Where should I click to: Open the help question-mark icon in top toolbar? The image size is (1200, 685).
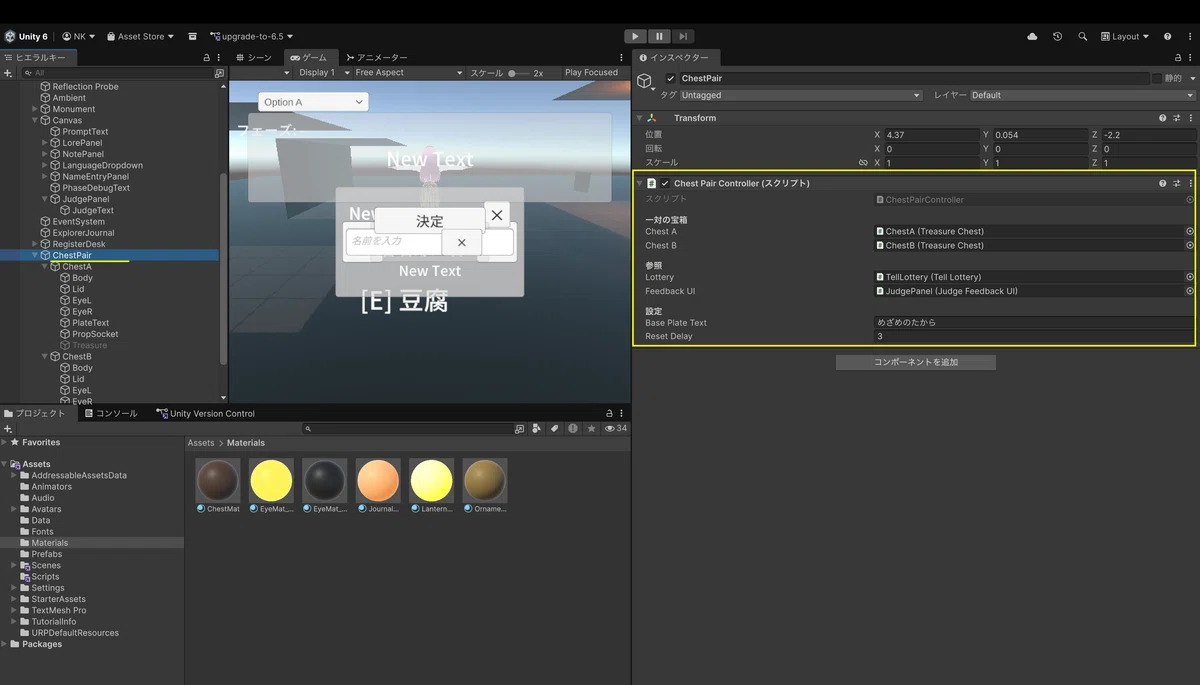point(1168,36)
